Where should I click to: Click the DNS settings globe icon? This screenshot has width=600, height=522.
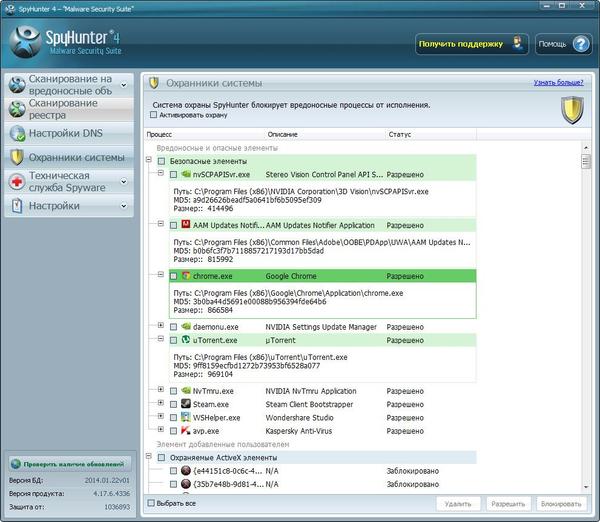(17, 134)
